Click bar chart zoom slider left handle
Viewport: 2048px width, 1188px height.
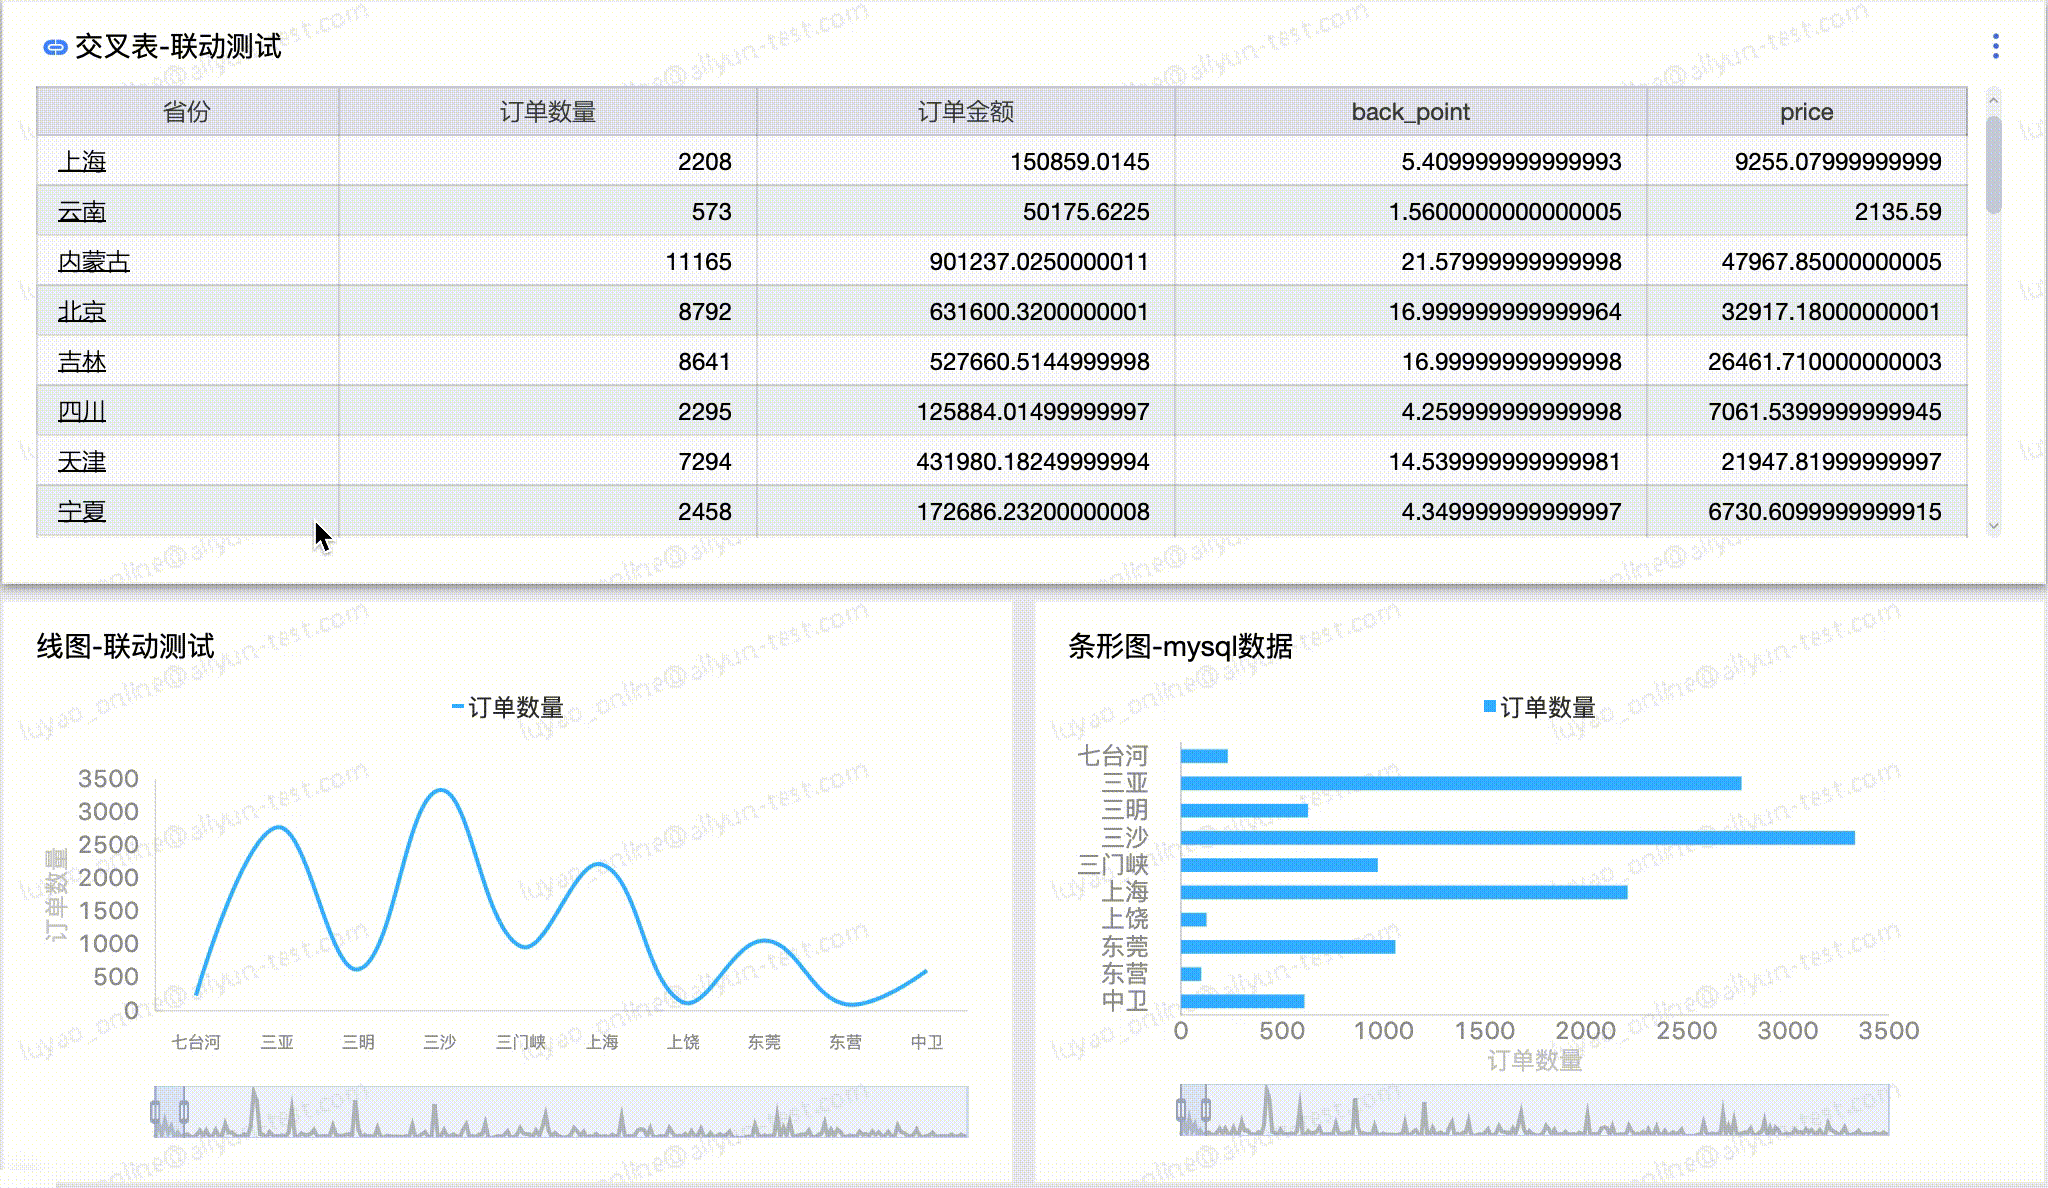[x=1181, y=1109]
